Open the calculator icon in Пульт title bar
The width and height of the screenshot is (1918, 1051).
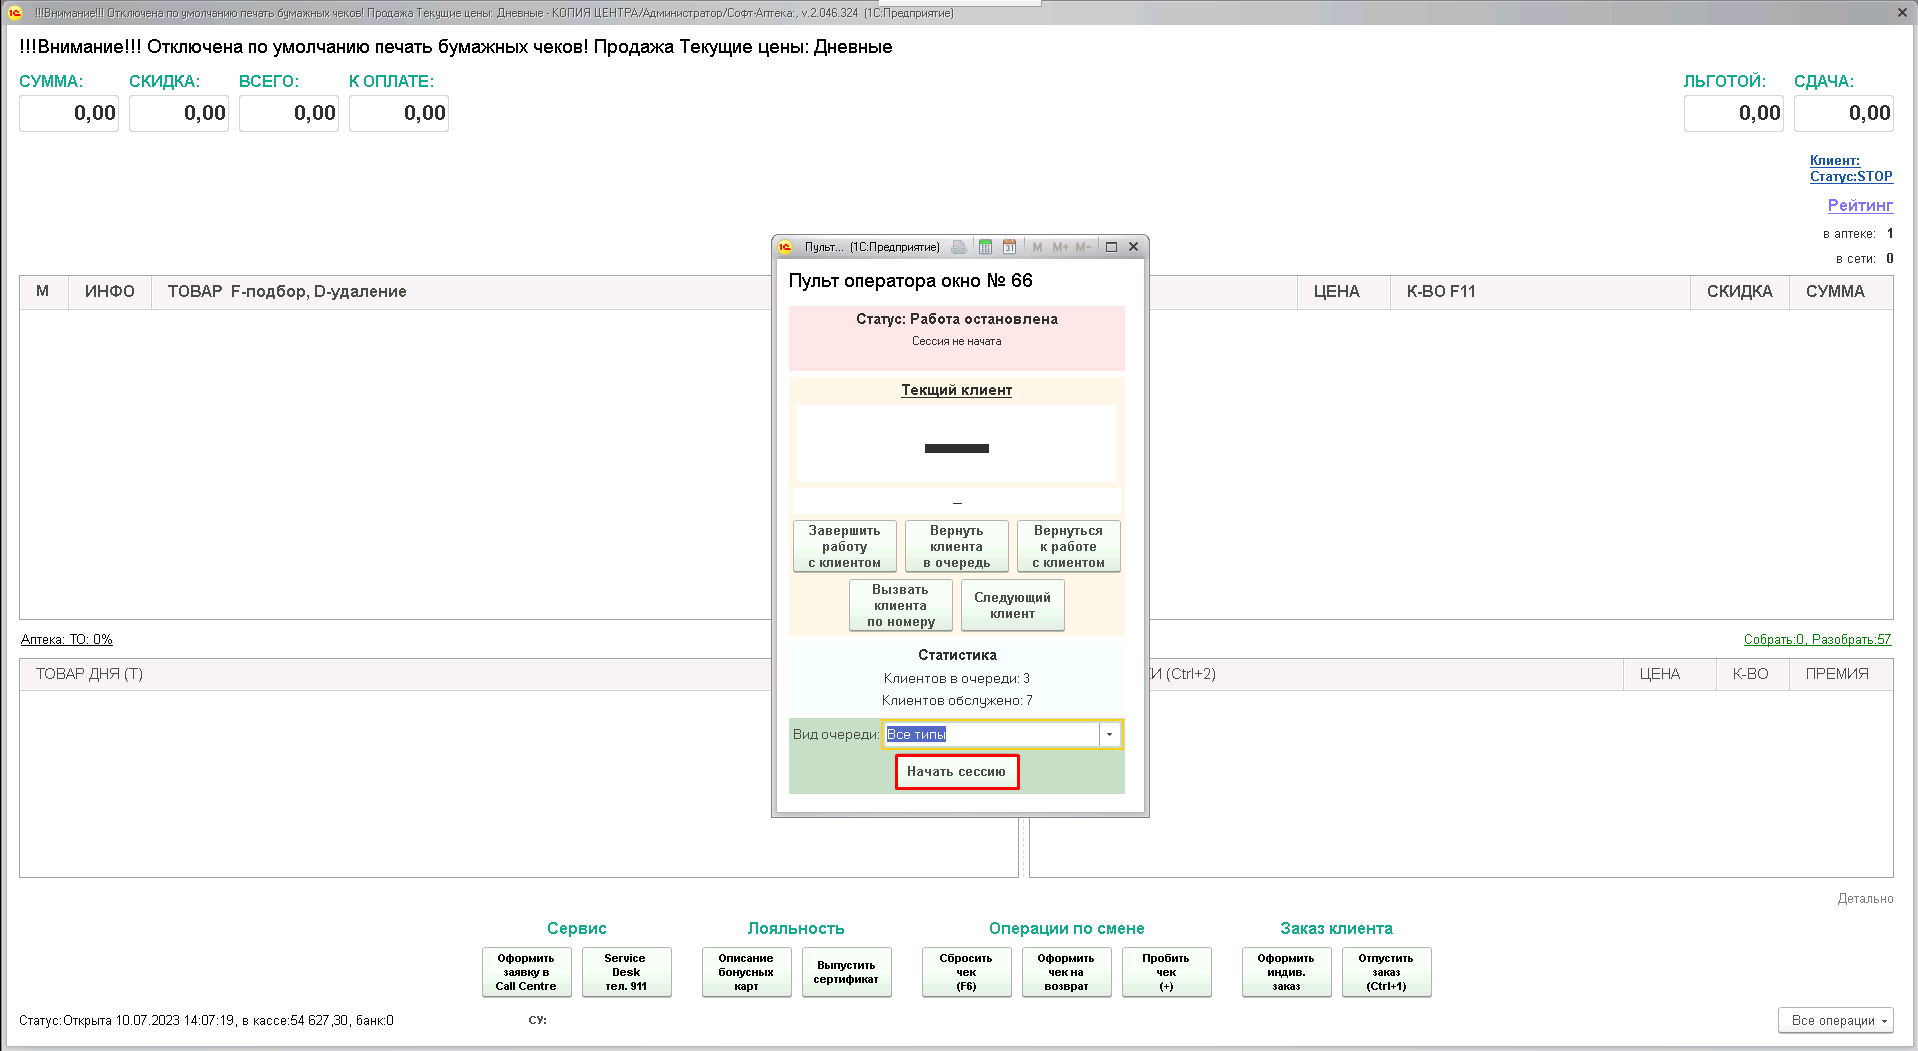point(985,247)
